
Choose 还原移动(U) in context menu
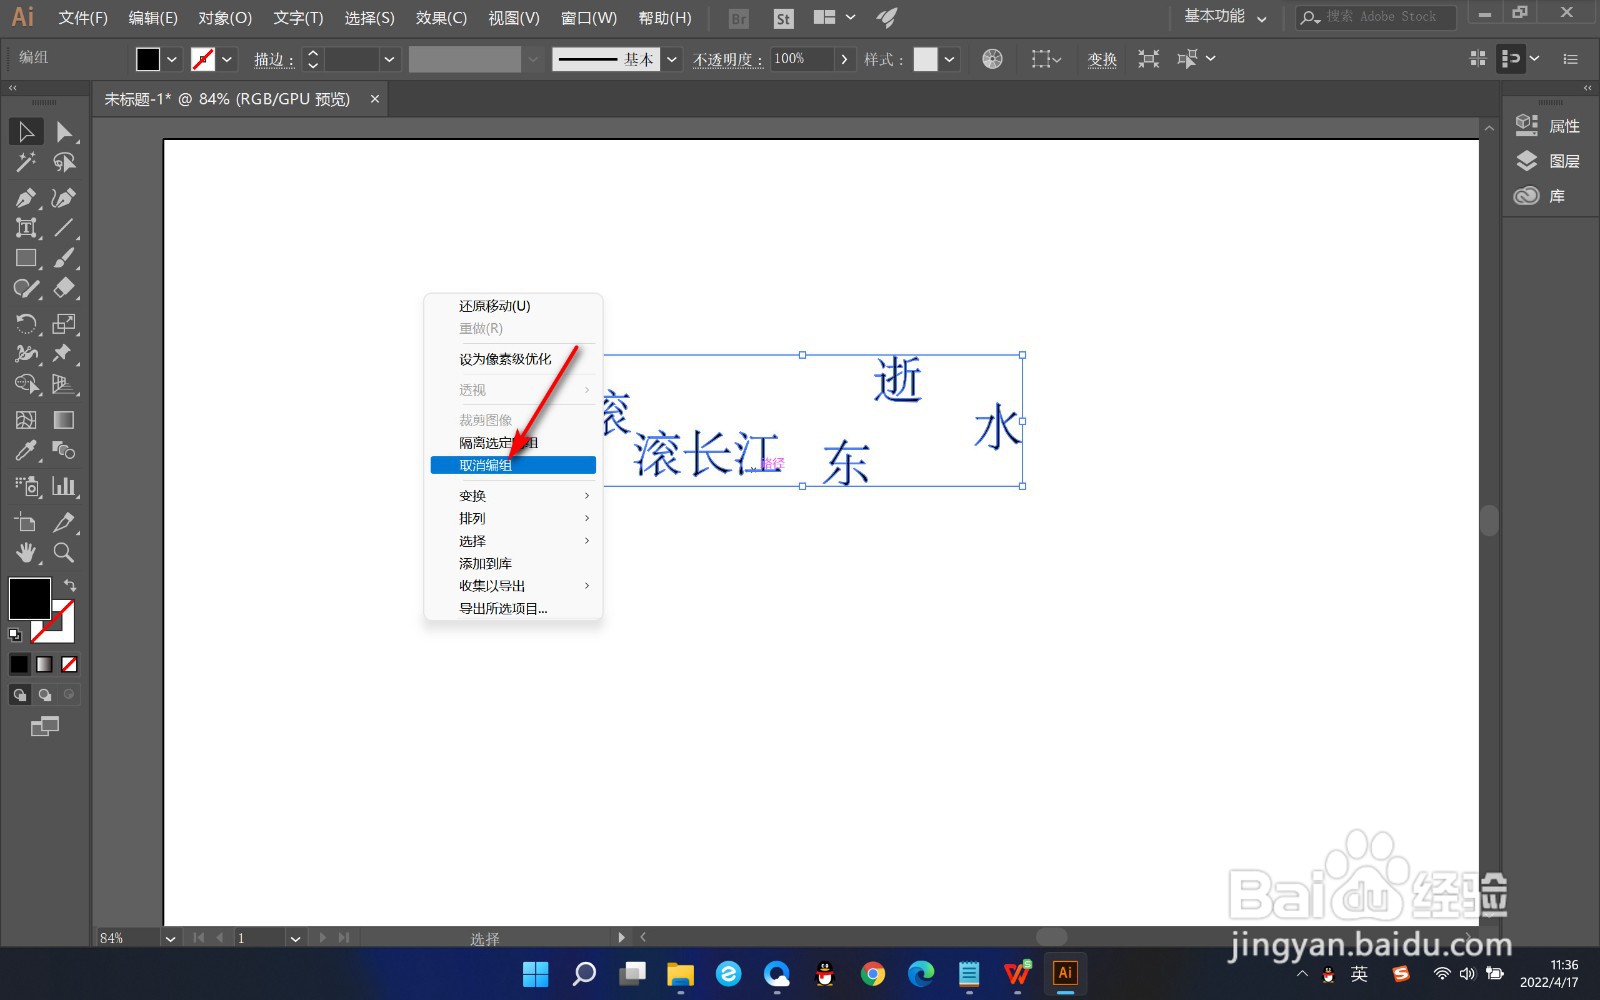coord(513,306)
